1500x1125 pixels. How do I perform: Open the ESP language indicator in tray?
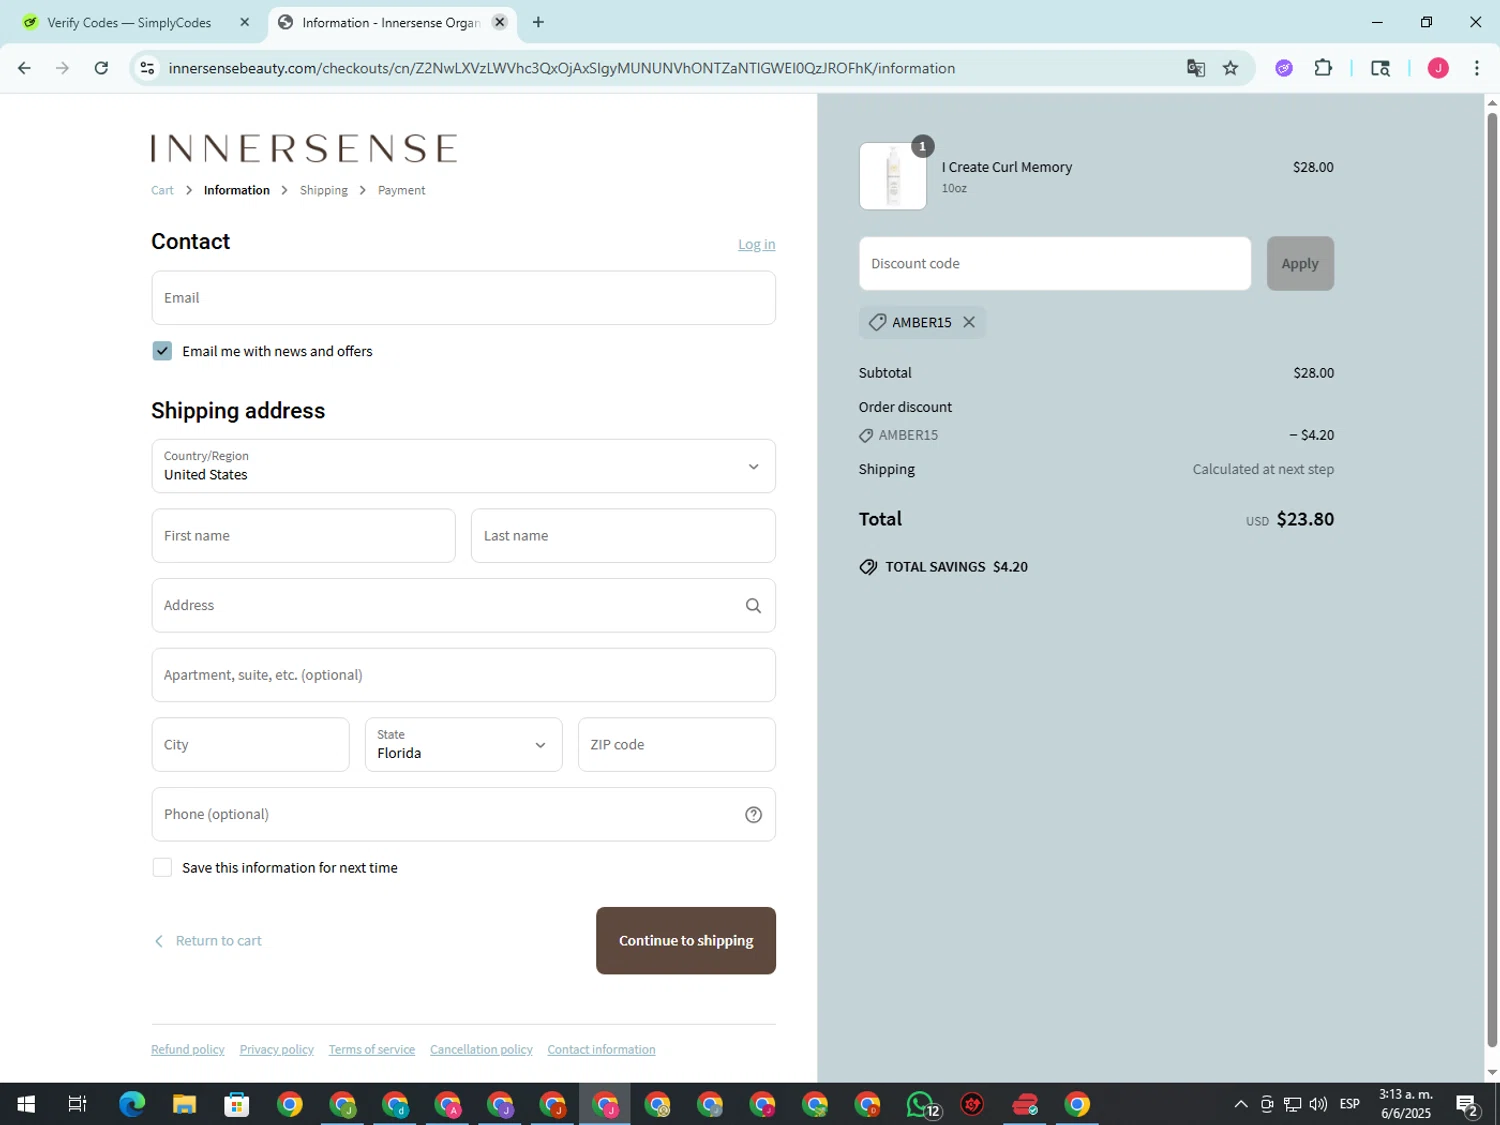point(1350,1104)
